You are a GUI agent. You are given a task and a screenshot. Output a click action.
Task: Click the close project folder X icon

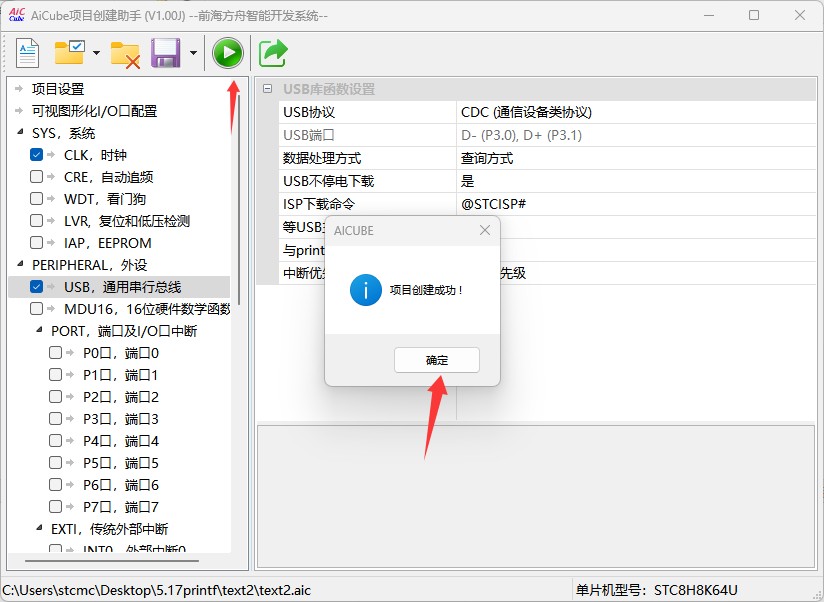pyautogui.click(x=125, y=55)
